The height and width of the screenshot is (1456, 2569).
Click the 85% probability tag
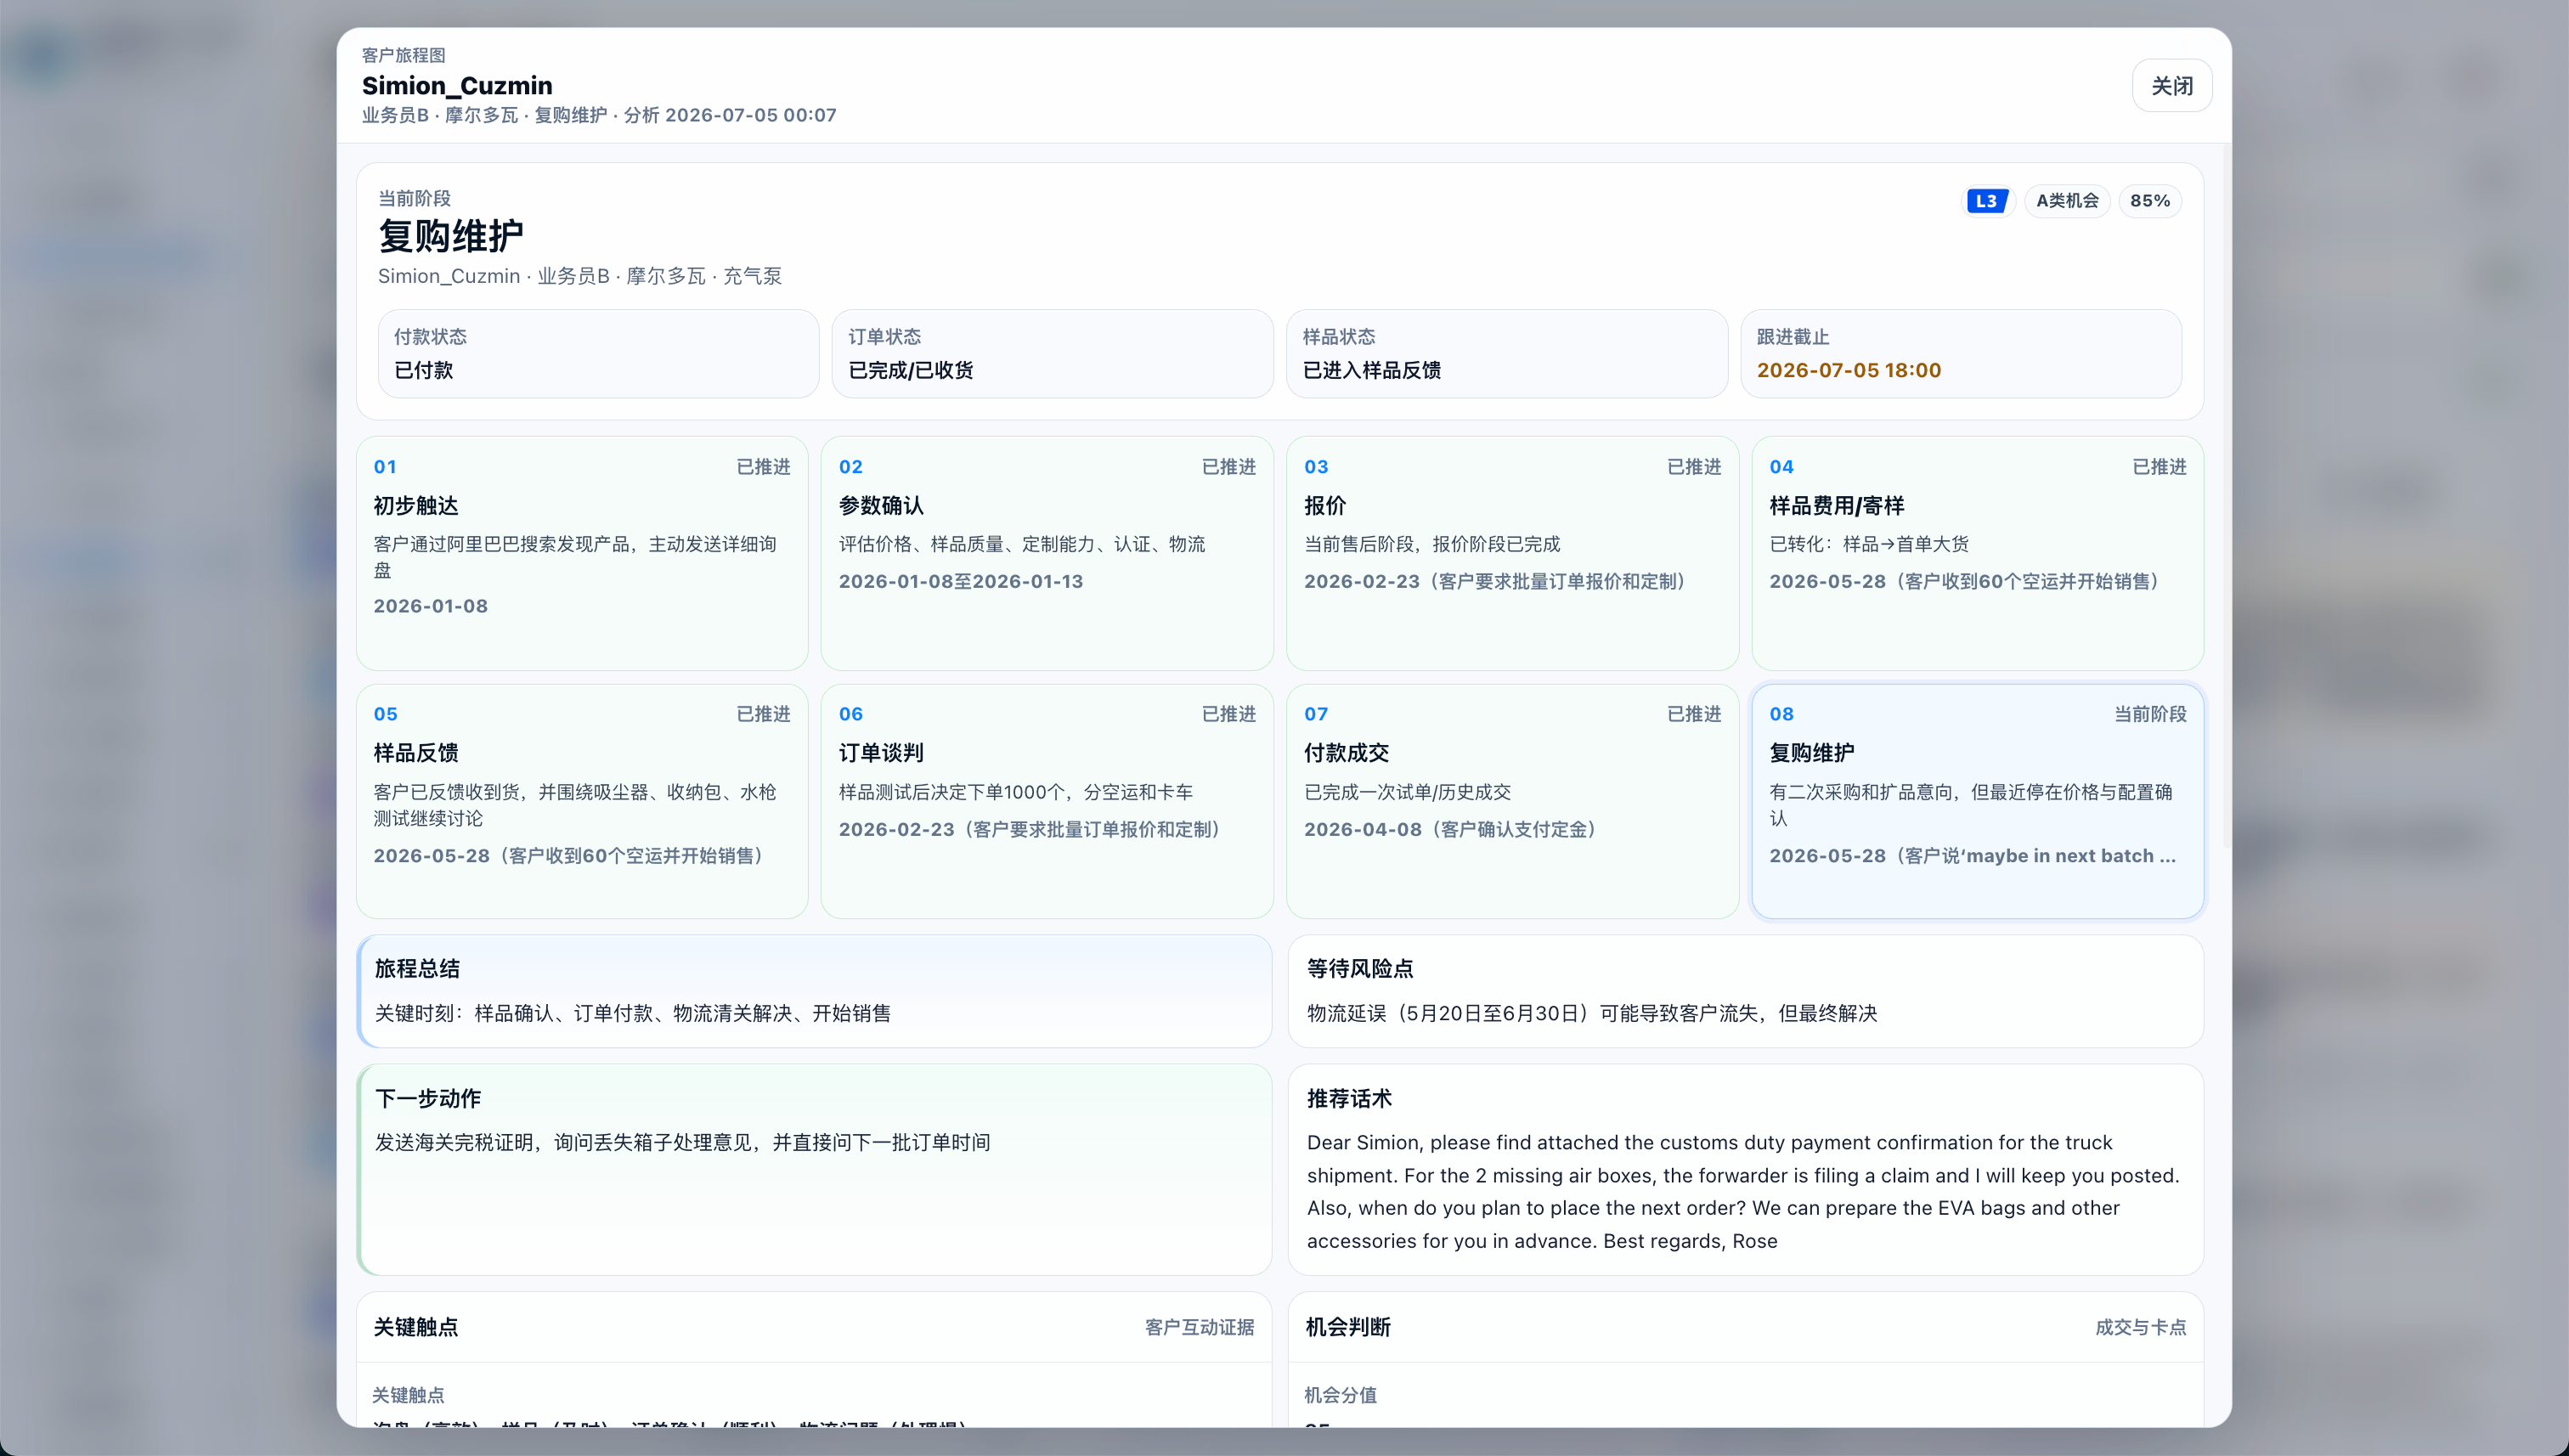(2149, 201)
